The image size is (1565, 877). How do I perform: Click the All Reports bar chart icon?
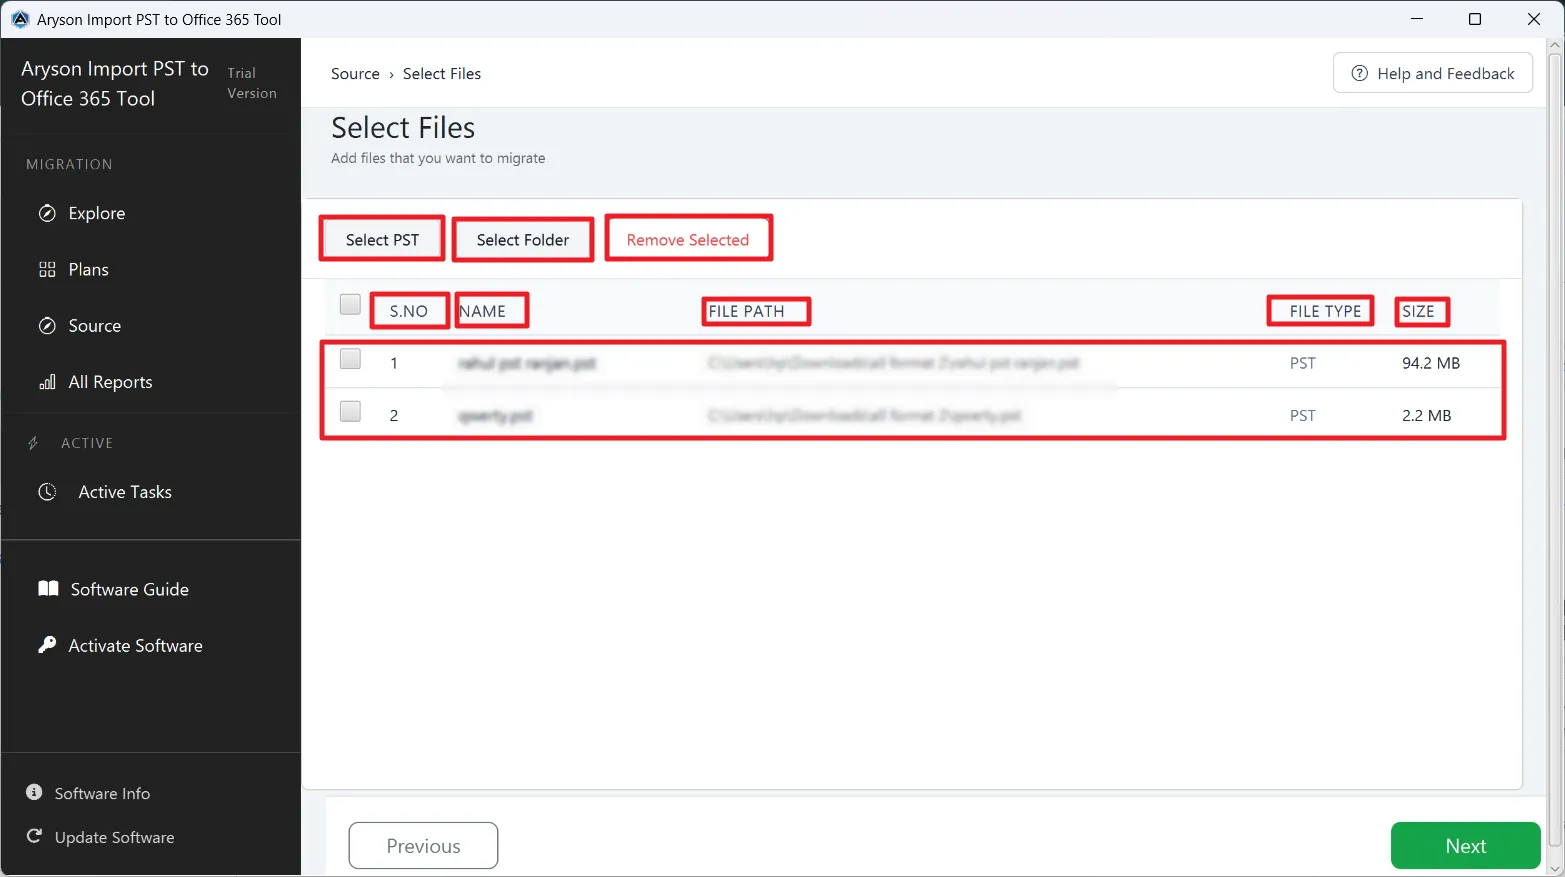pyautogui.click(x=47, y=382)
